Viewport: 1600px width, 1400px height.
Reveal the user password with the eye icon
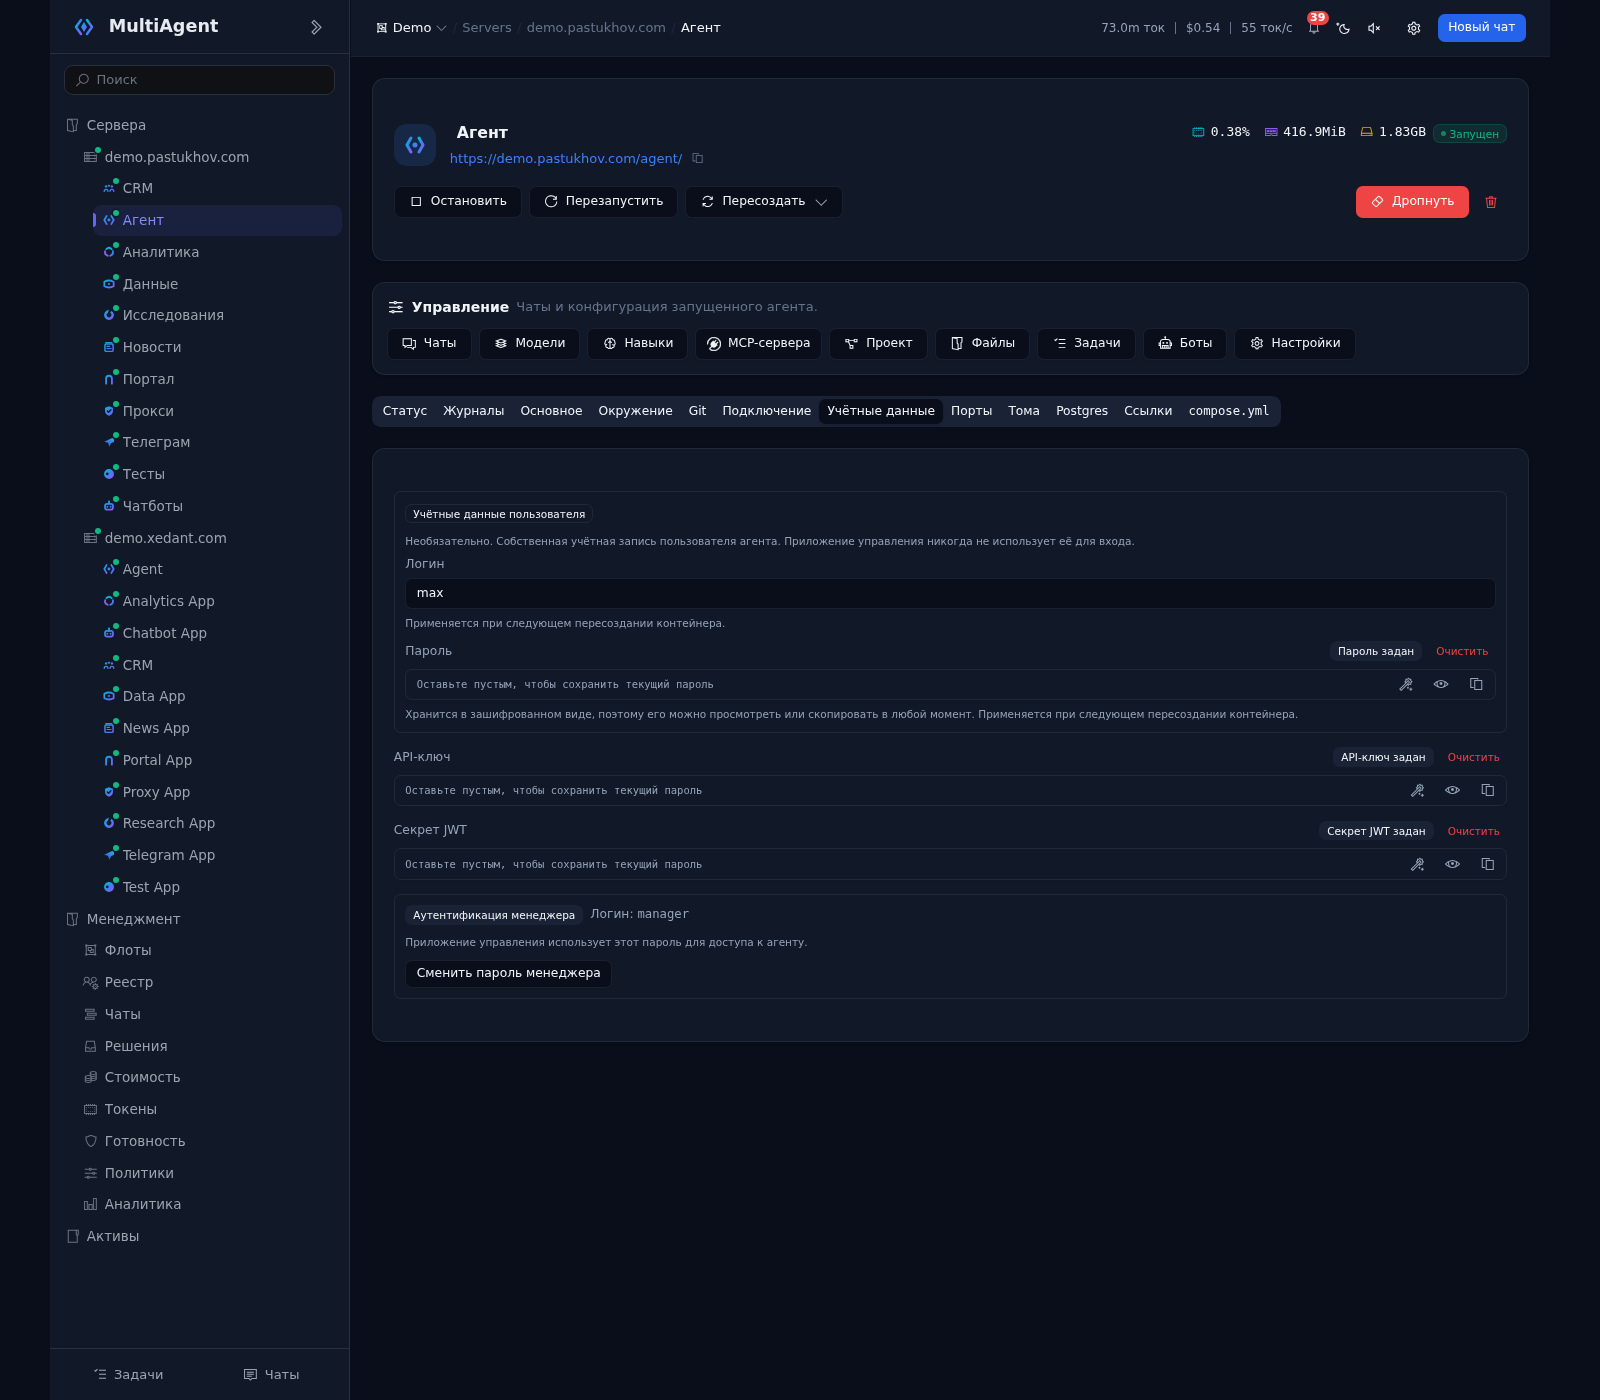pyautogui.click(x=1441, y=684)
